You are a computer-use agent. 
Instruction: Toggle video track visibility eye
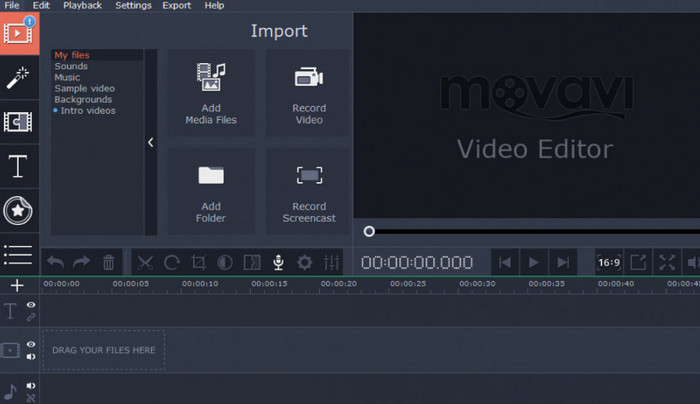point(31,344)
